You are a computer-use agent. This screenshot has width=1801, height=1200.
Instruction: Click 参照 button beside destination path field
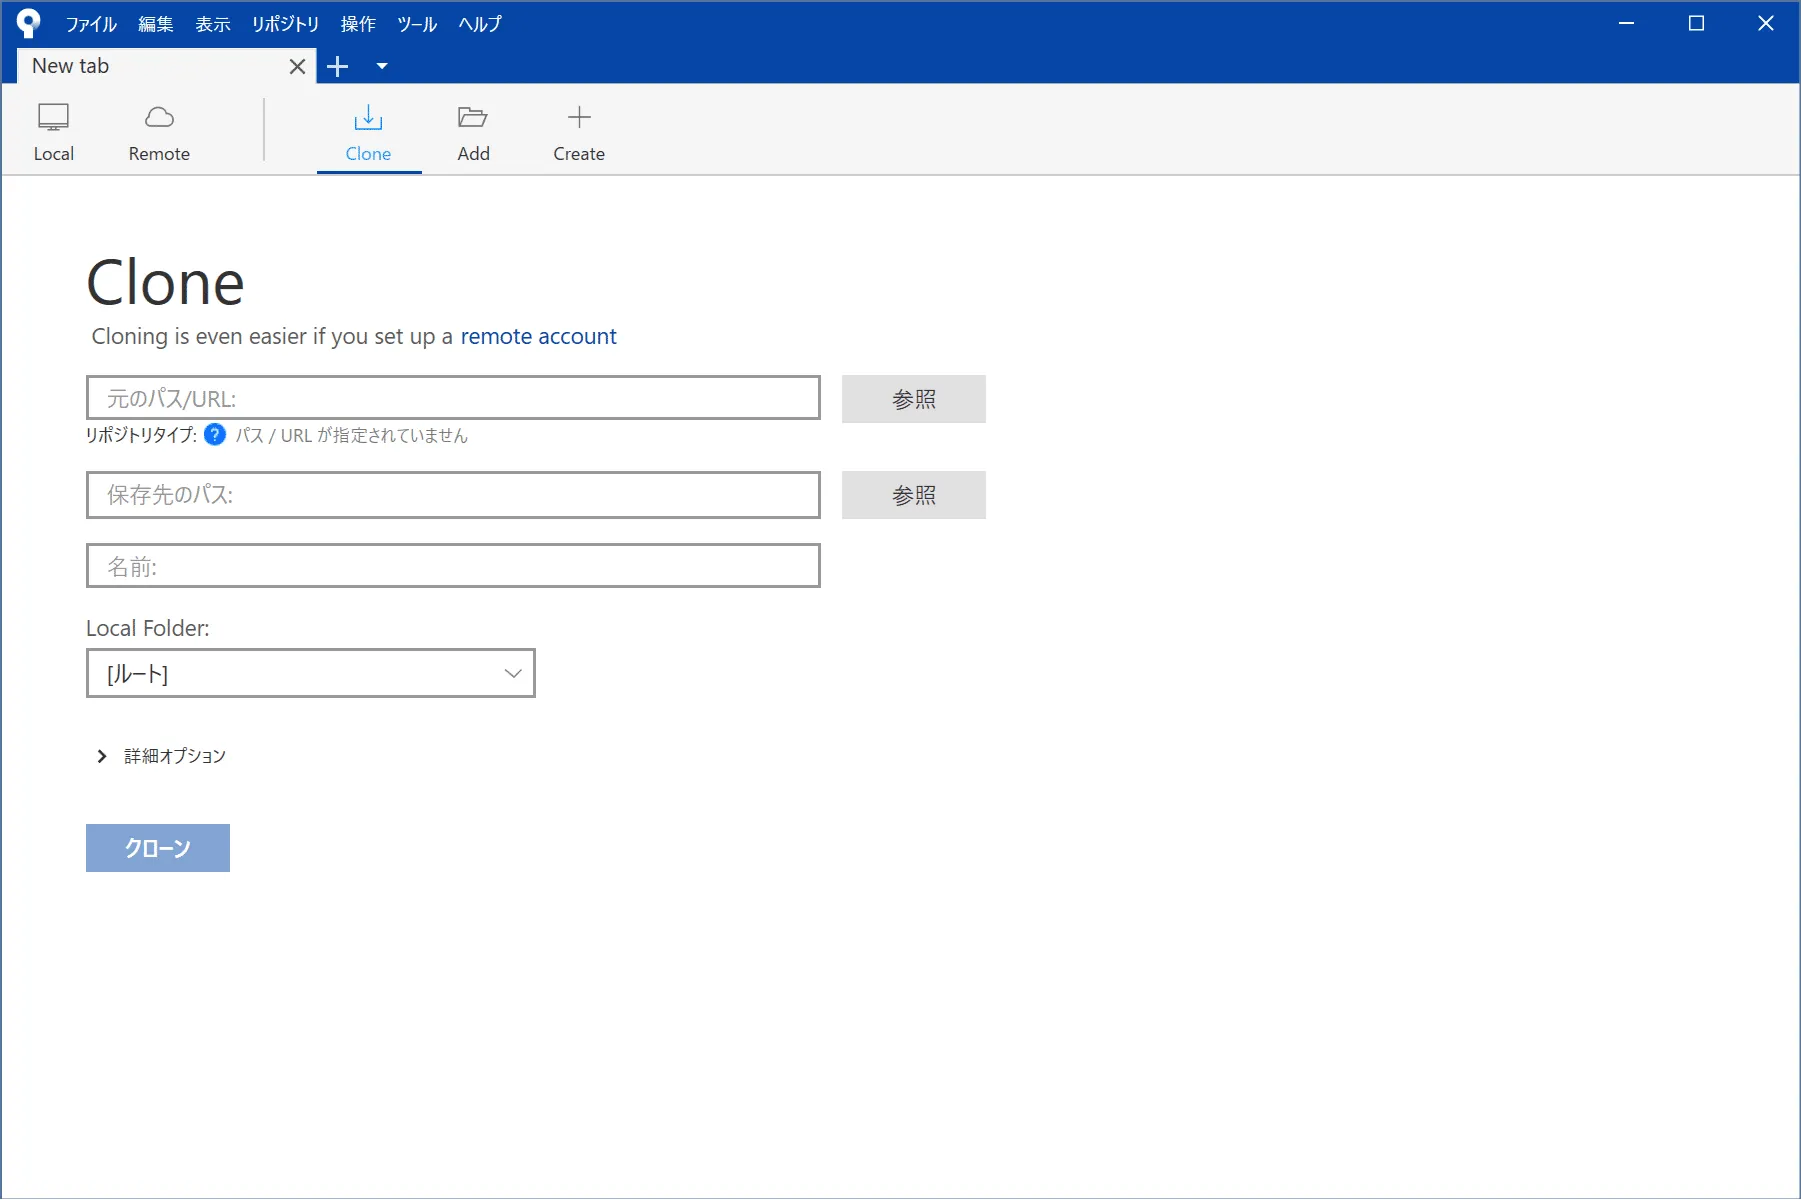pyautogui.click(x=913, y=495)
